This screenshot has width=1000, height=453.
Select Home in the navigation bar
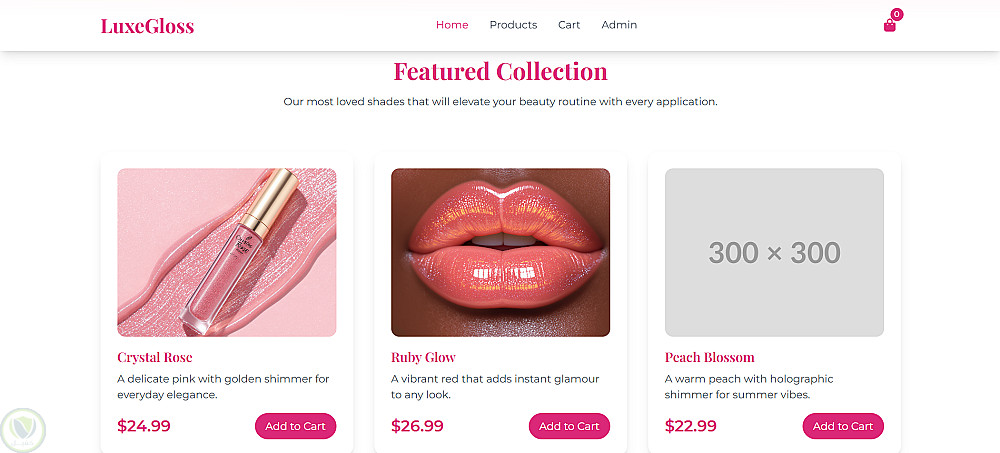click(x=452, y=25)
